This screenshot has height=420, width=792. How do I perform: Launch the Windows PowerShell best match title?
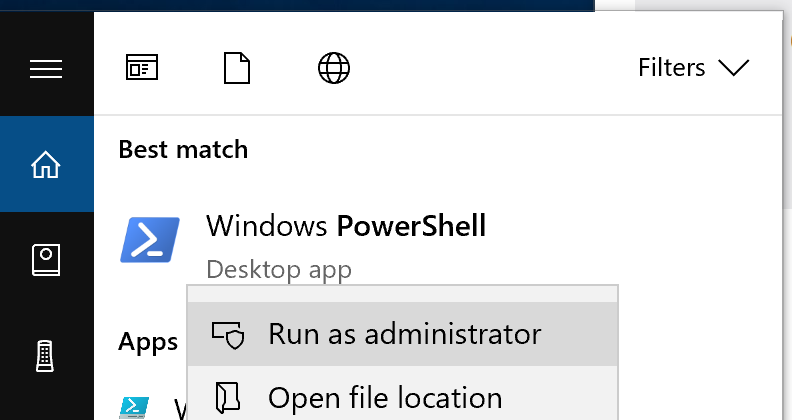pyautogui.click(x=346, y=226)
